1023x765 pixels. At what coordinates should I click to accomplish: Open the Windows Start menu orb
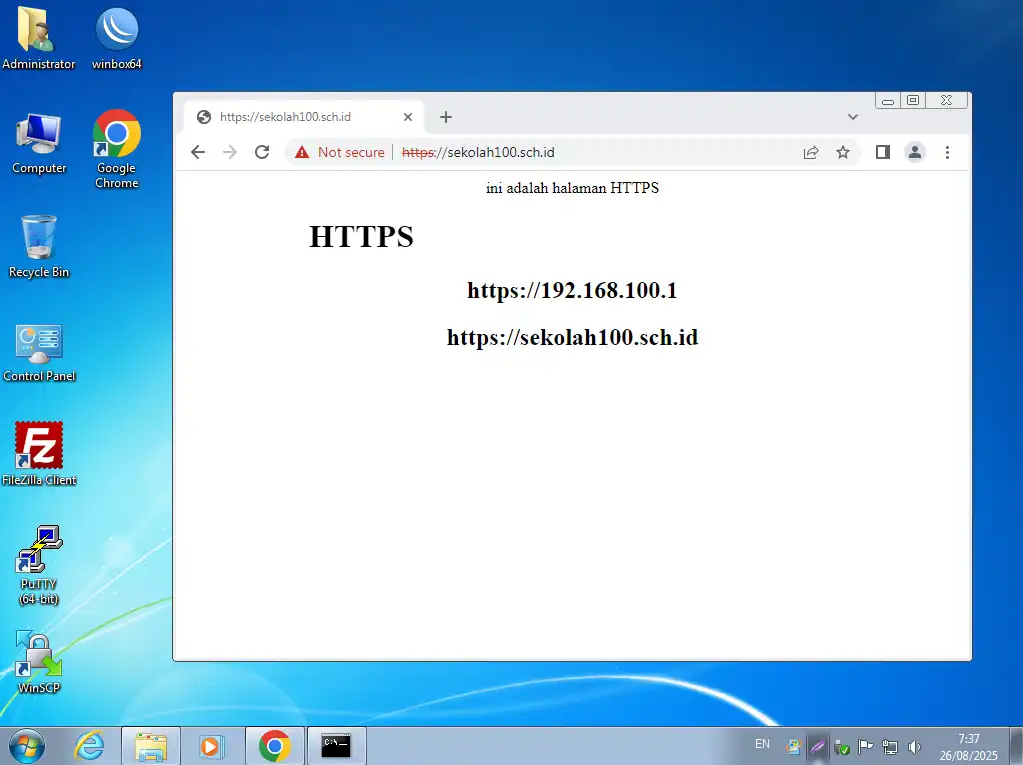click(x=27, y=745)
